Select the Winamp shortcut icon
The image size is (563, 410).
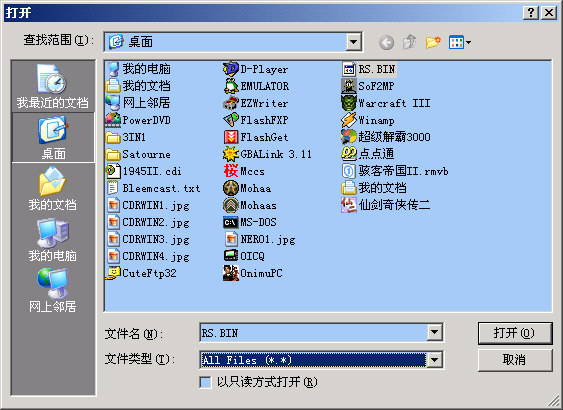[348, 120]
